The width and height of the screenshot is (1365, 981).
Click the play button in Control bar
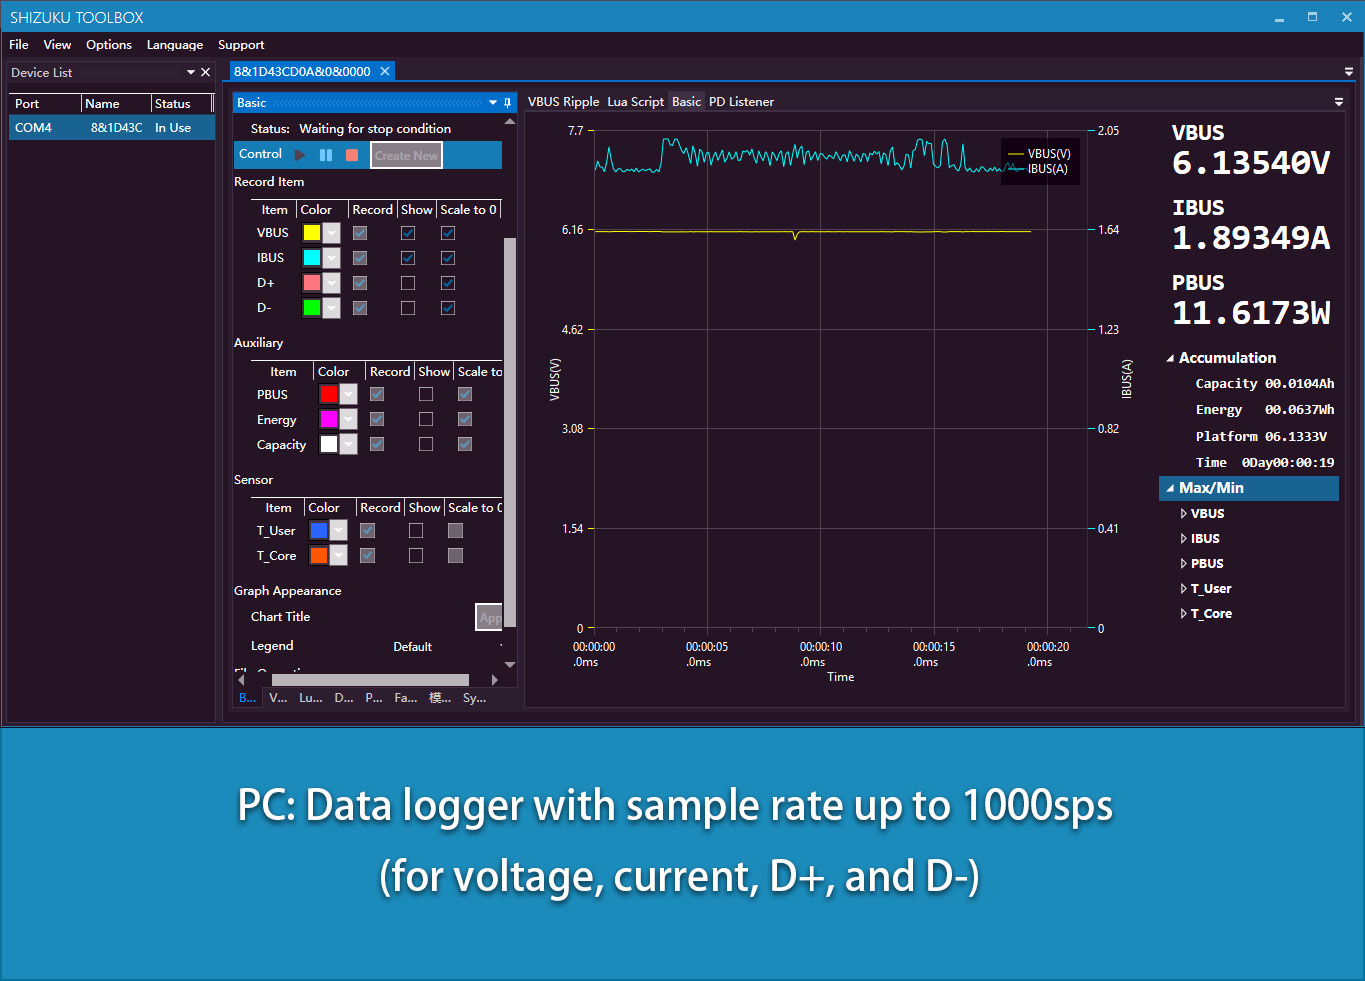(300, 155)
